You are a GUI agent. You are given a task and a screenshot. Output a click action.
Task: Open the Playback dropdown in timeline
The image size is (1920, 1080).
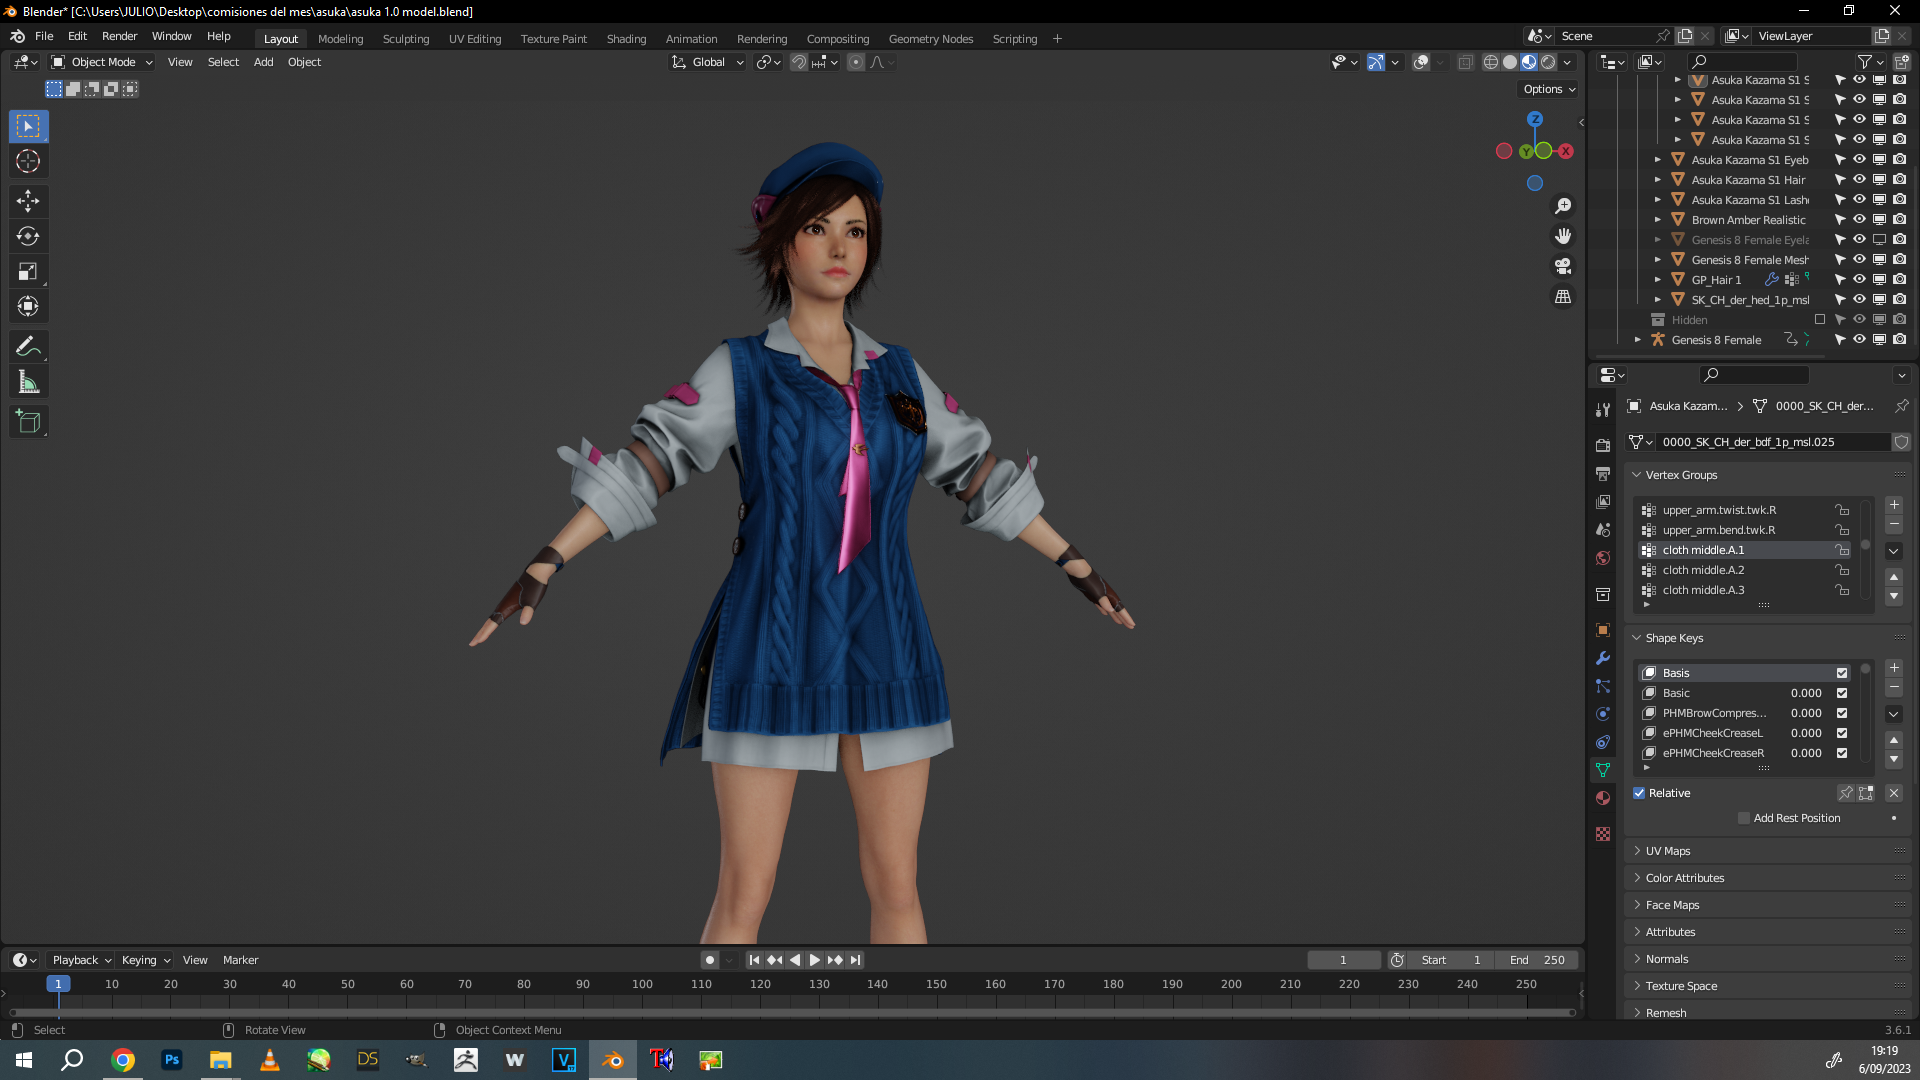pyautogui.click(x=81, y=960)
